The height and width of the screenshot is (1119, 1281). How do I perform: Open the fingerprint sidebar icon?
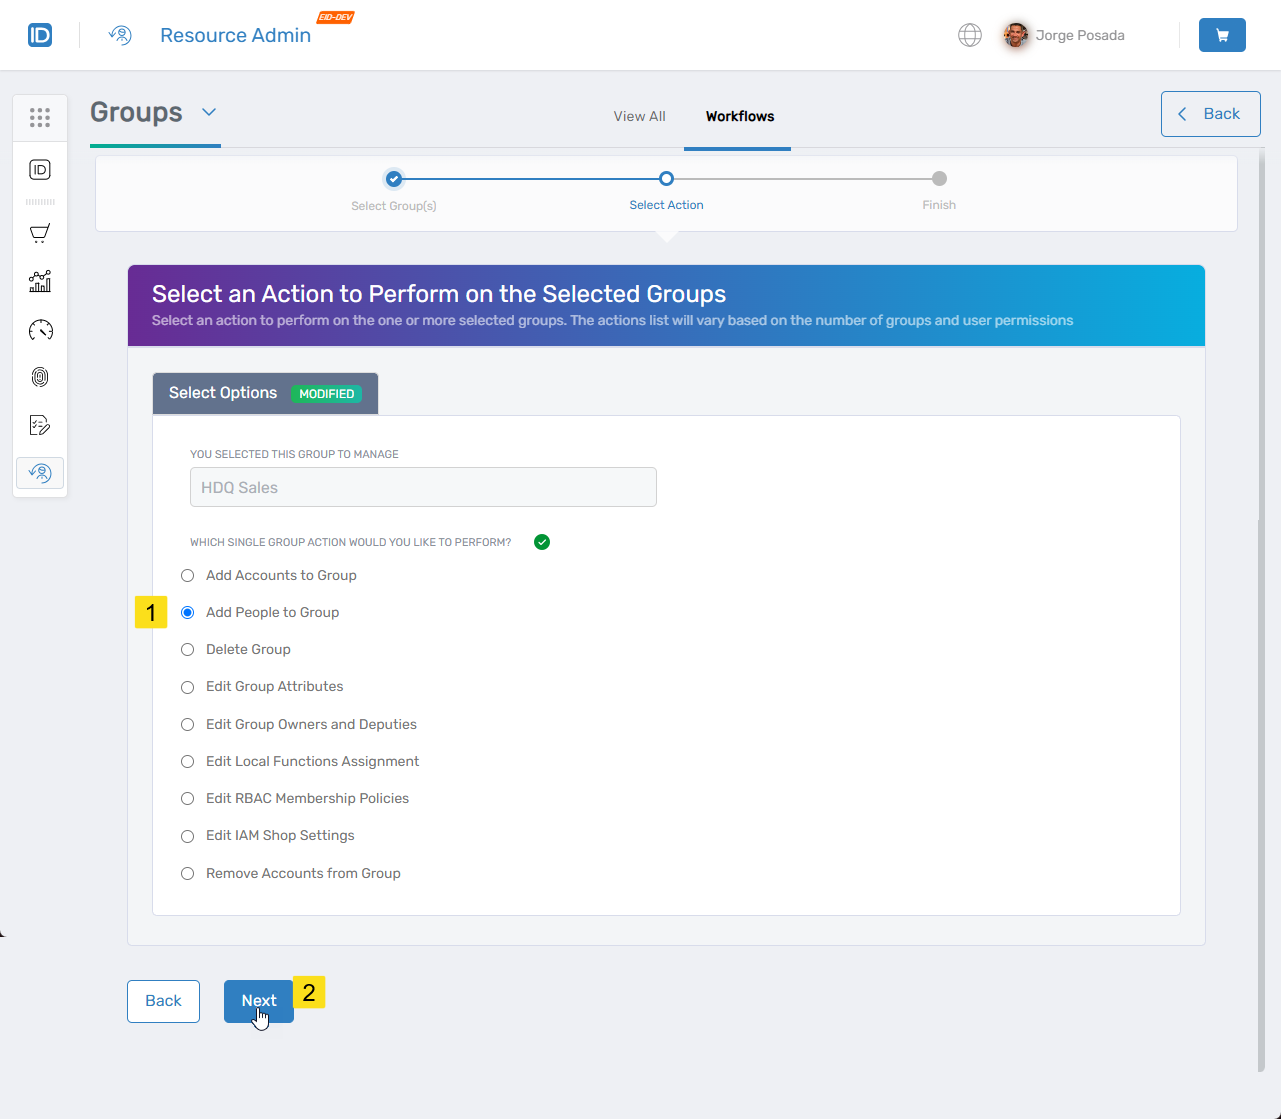click(x=40, y=377)
